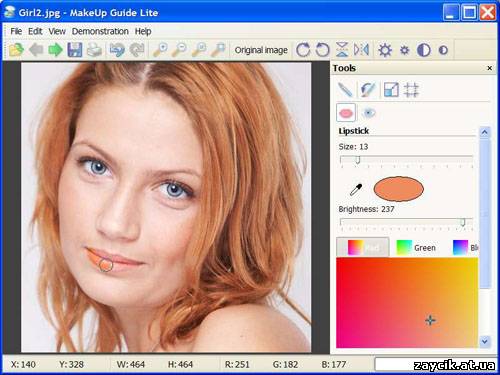
Task: Save image with floppy disk icon
Action: coord(75,50)
